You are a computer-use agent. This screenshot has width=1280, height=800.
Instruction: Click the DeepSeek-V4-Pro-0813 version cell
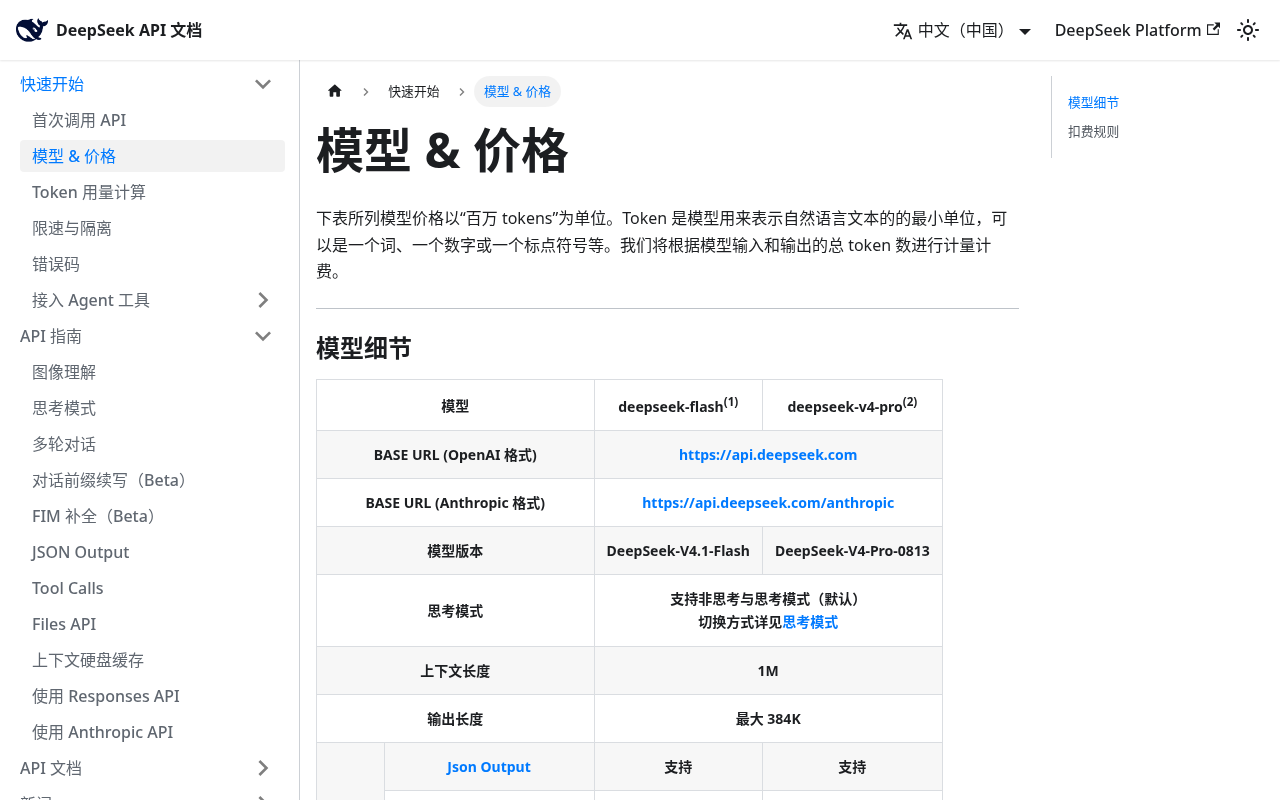[x=852, y=551]
